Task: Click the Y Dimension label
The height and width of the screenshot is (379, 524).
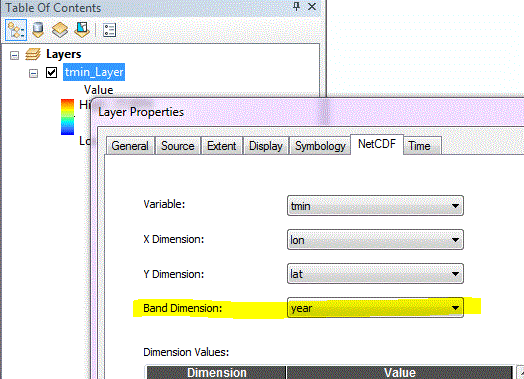Action: coord(173,274)
